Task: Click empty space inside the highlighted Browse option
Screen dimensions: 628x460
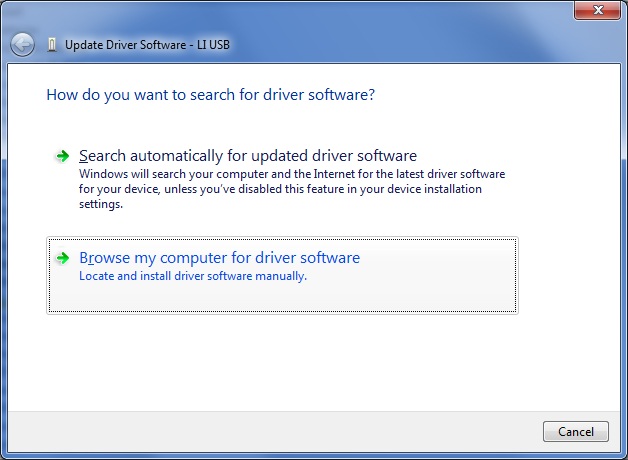Action: click(x=440, y=290)
